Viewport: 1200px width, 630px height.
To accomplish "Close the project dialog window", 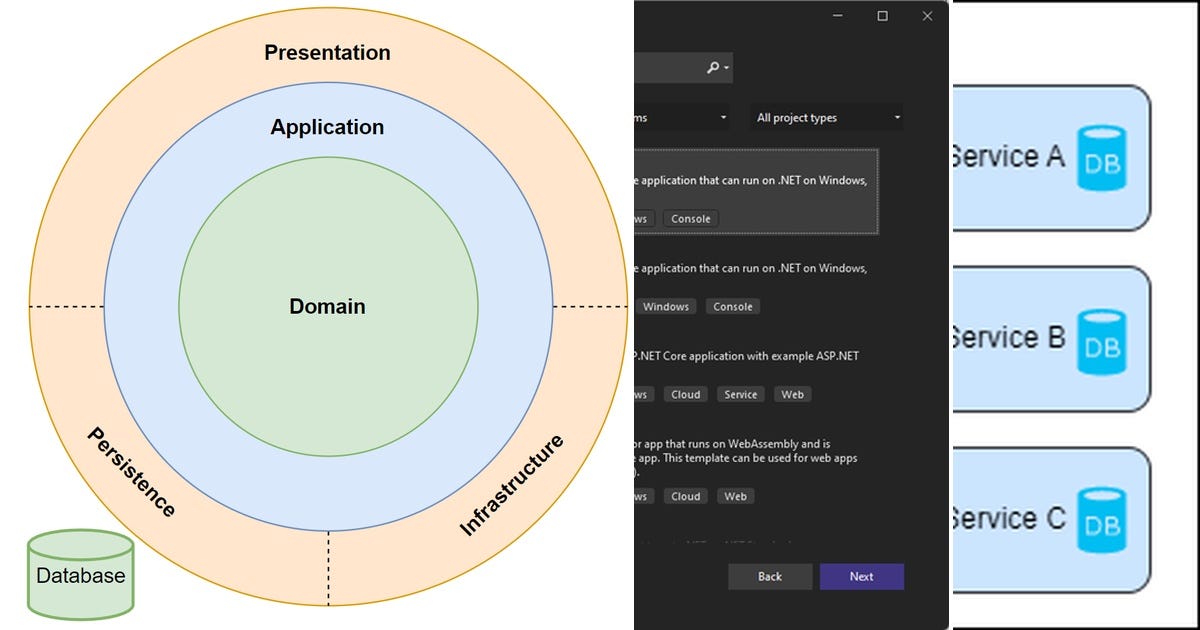I will click(927, 16).
